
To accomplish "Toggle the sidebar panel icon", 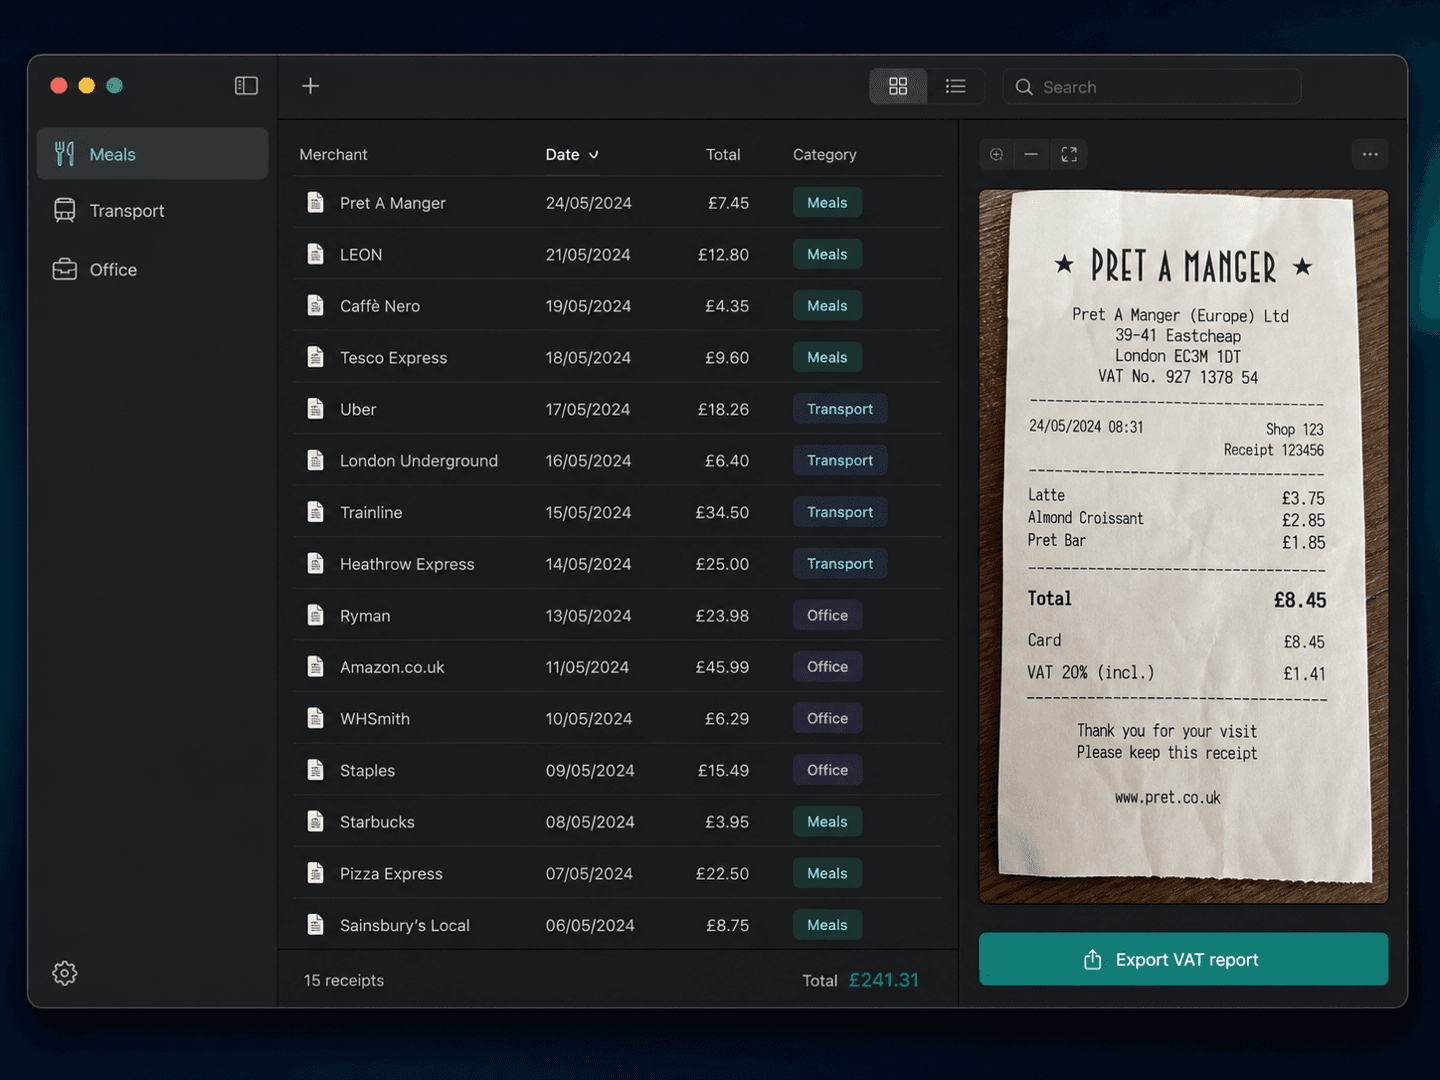I will point(246,86).
